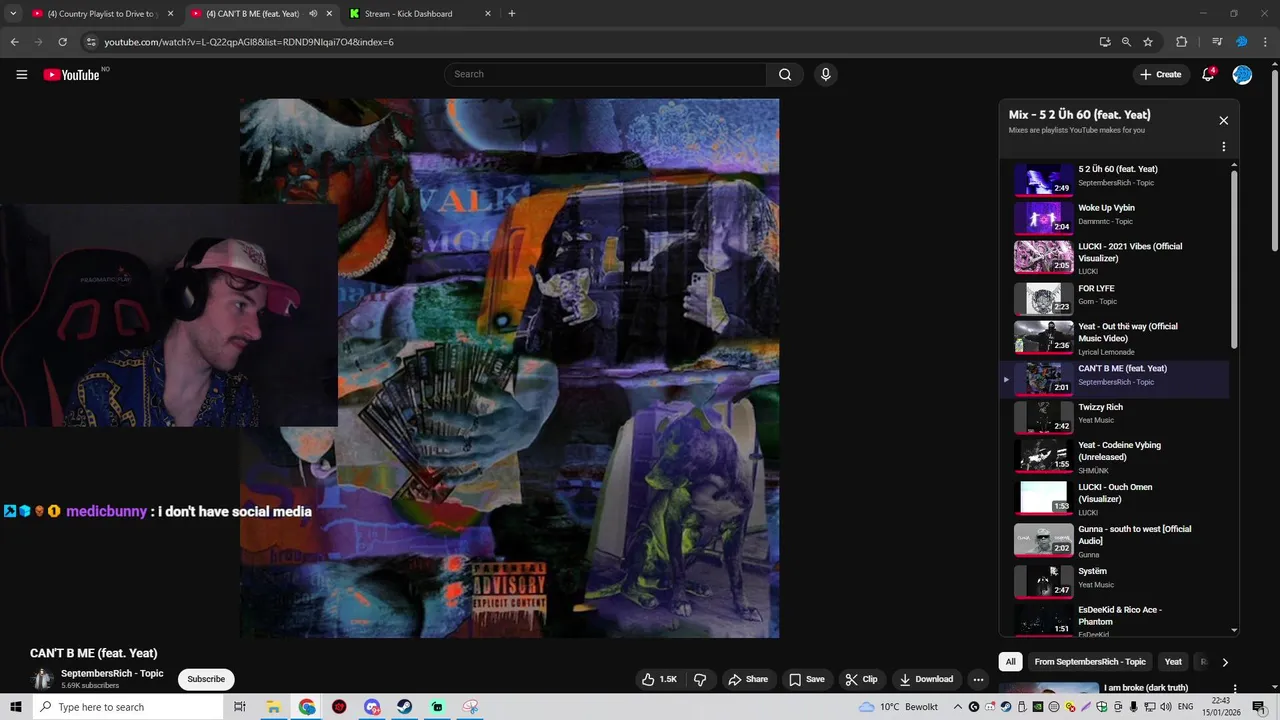Screen dimensions: 1280x720
Task: Open Chrome profile avatar
Action: 1242,42
